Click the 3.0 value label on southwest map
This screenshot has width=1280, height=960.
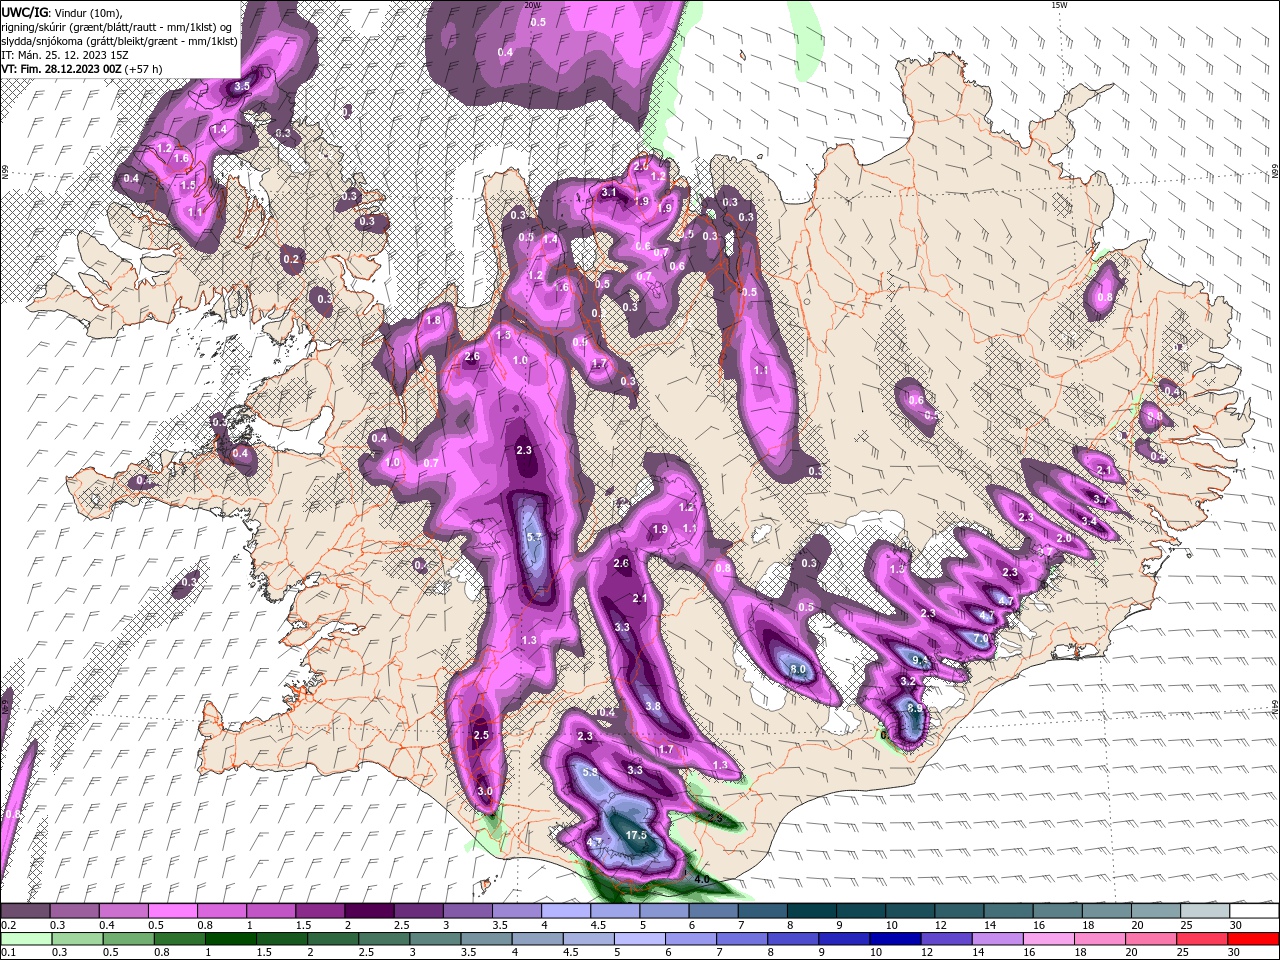485,792
